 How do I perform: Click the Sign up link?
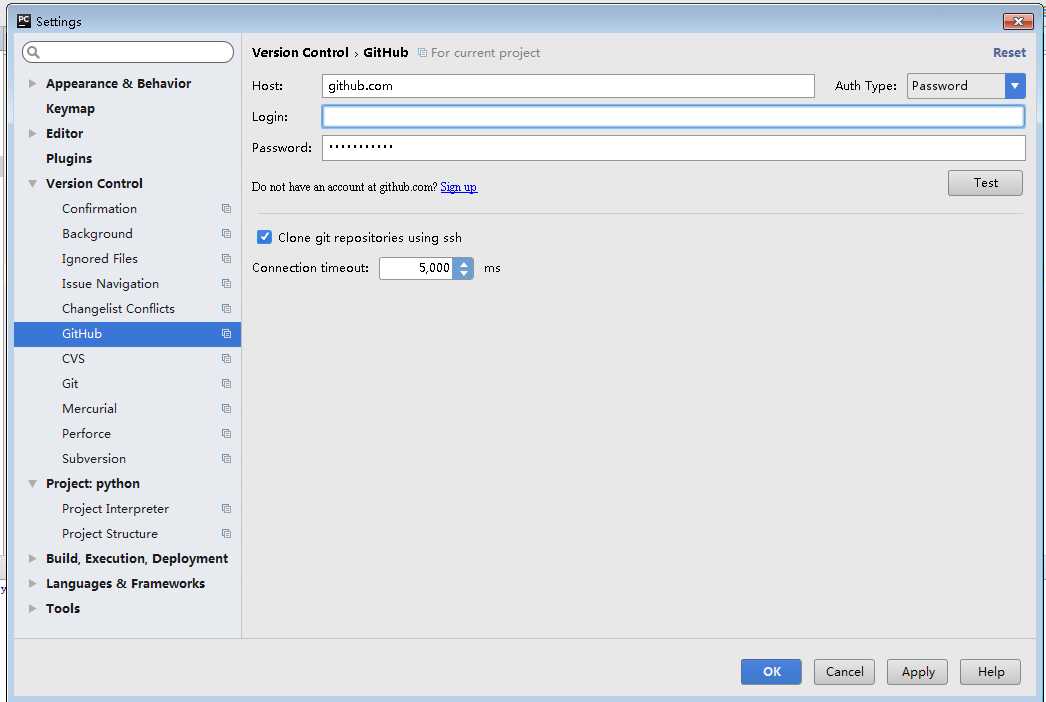point(458,187)
